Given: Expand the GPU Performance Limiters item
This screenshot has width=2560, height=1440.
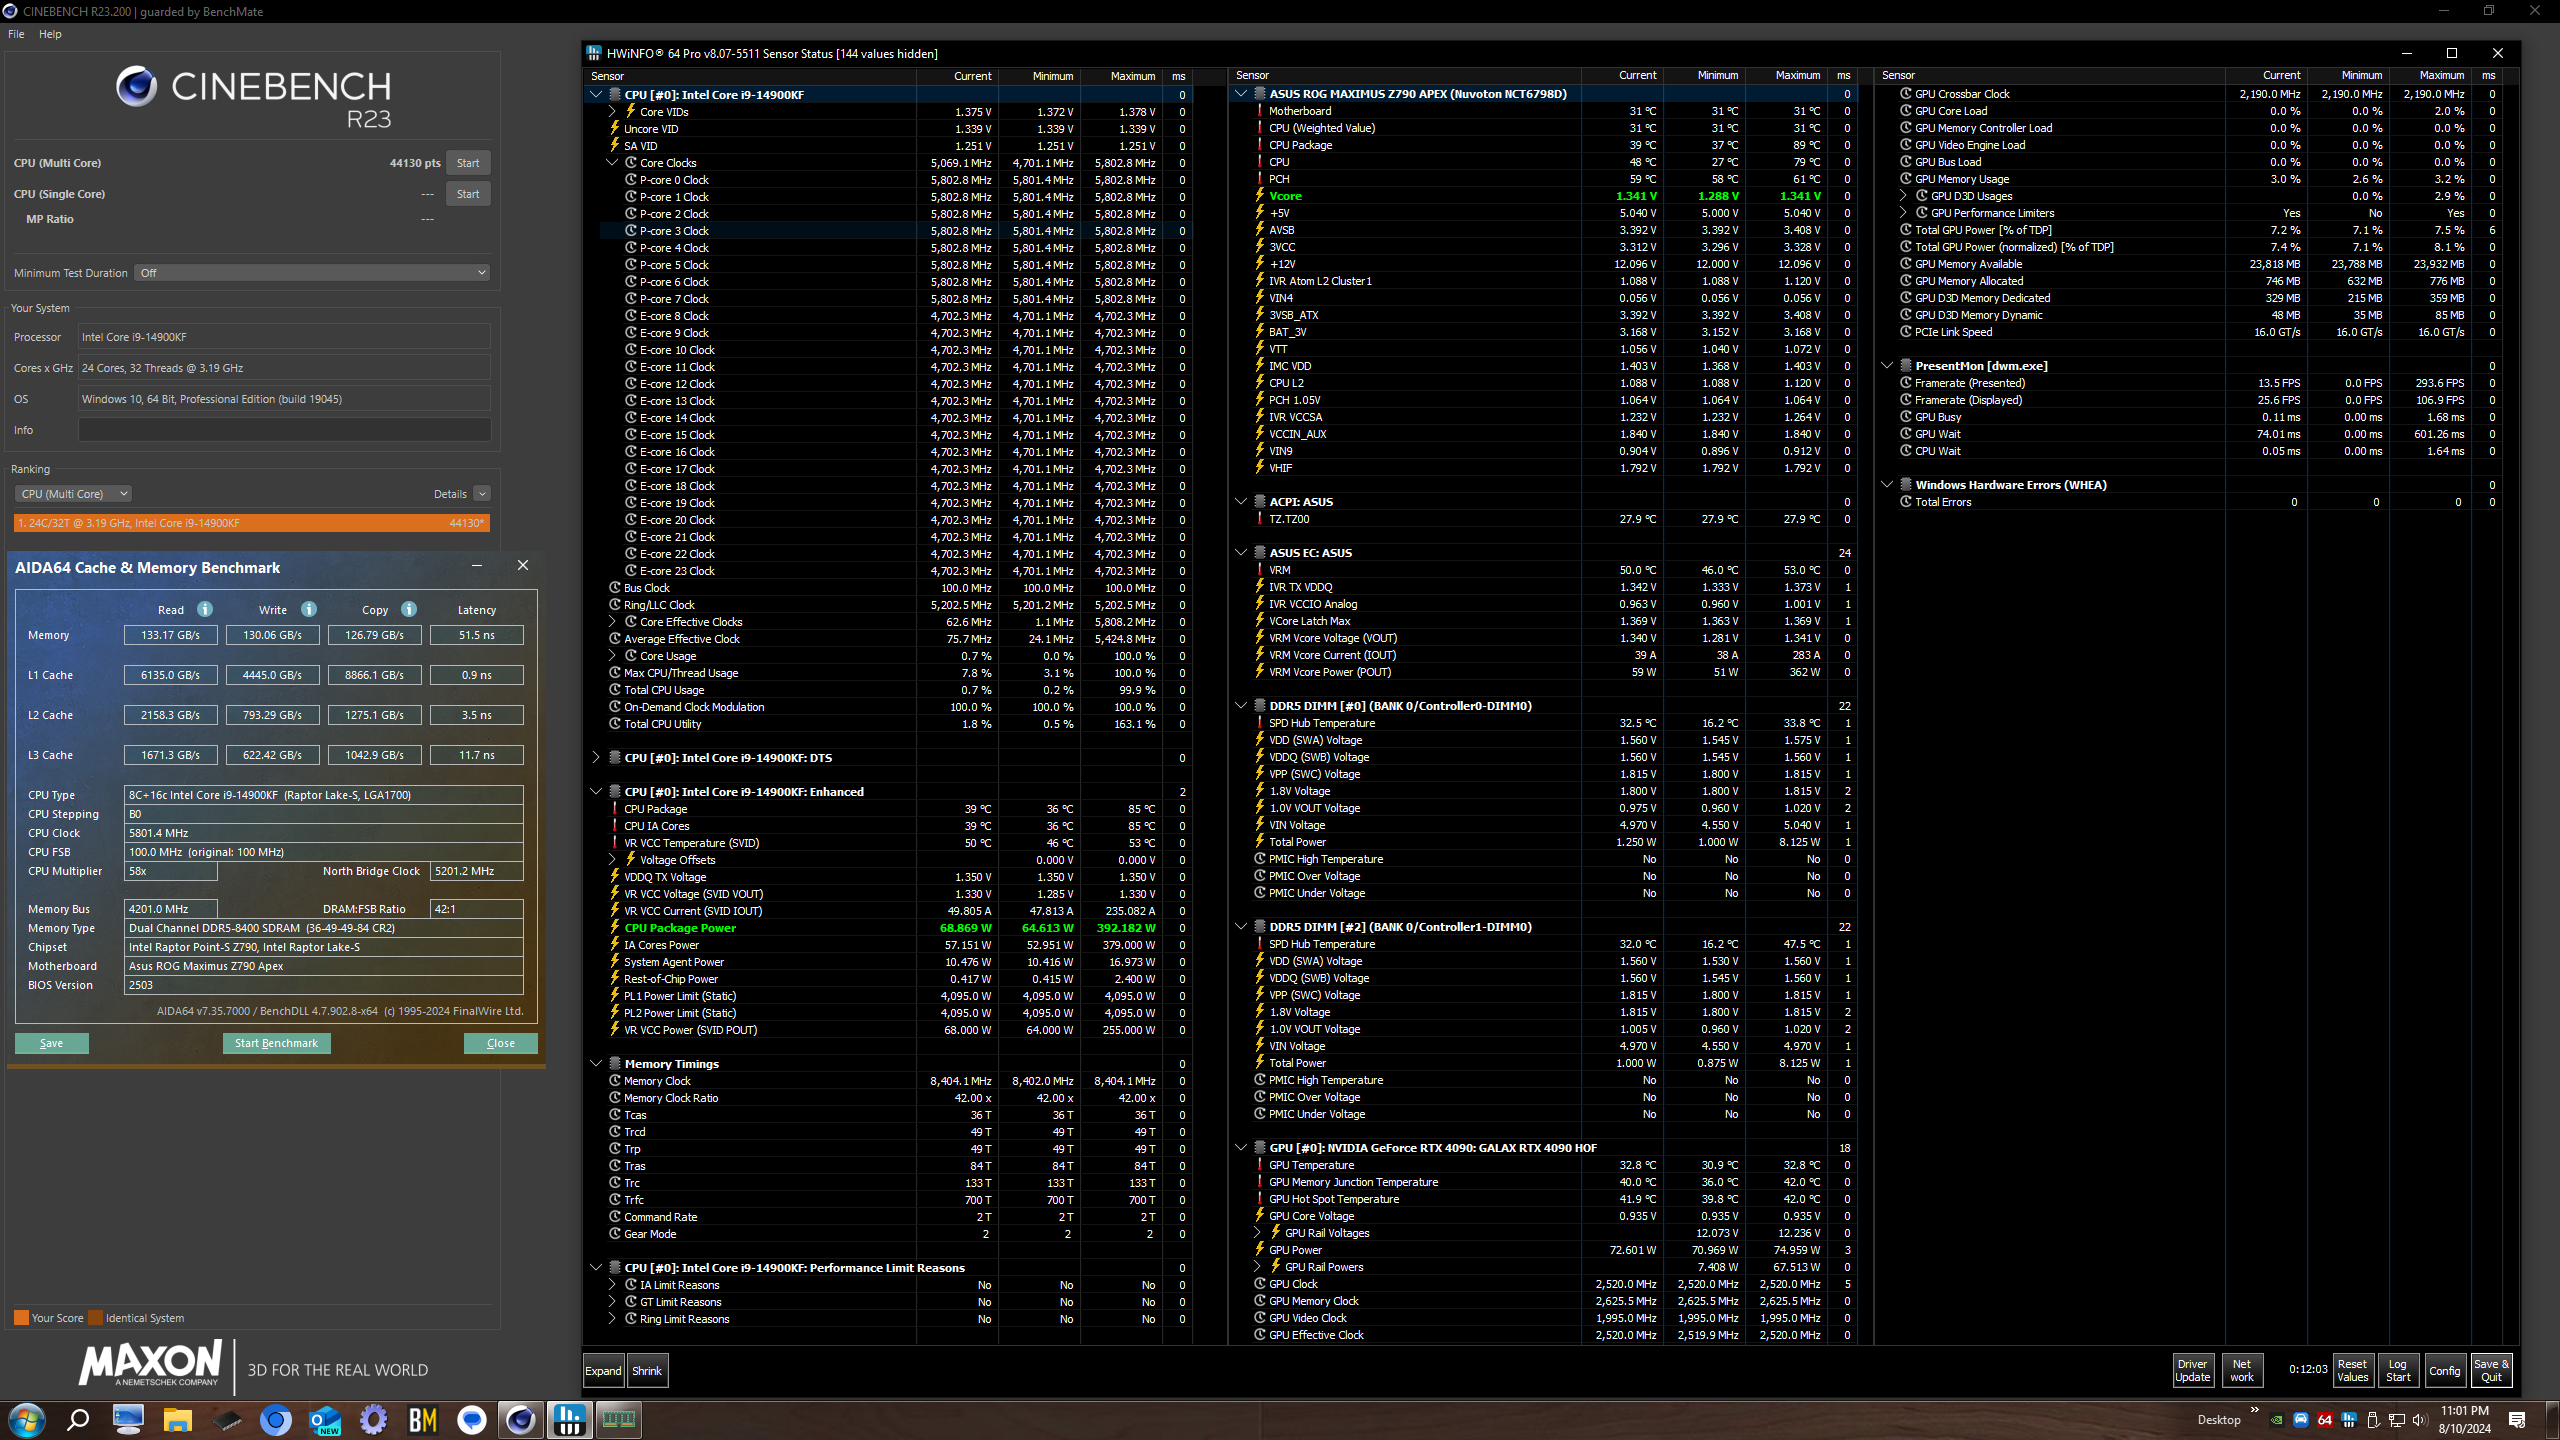Looking at the screenshot, I should pyautogui.click(x=1903, y=212).
